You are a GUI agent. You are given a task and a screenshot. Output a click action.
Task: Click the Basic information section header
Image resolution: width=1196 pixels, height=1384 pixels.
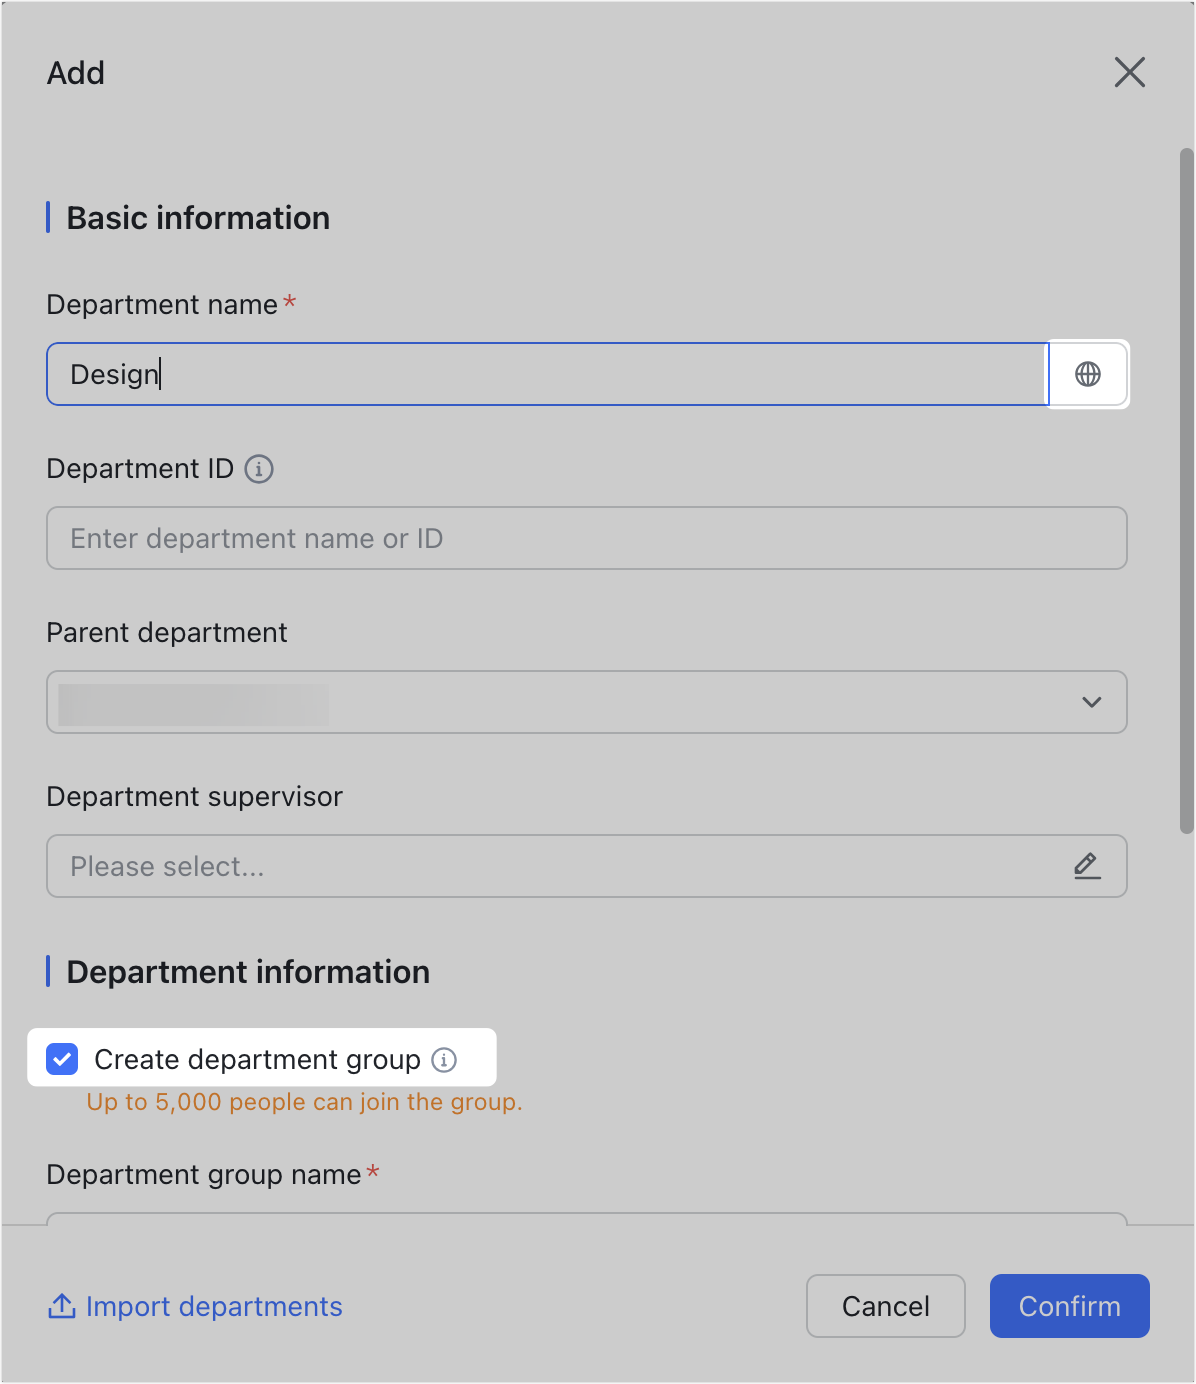click(x=197, y=218)
